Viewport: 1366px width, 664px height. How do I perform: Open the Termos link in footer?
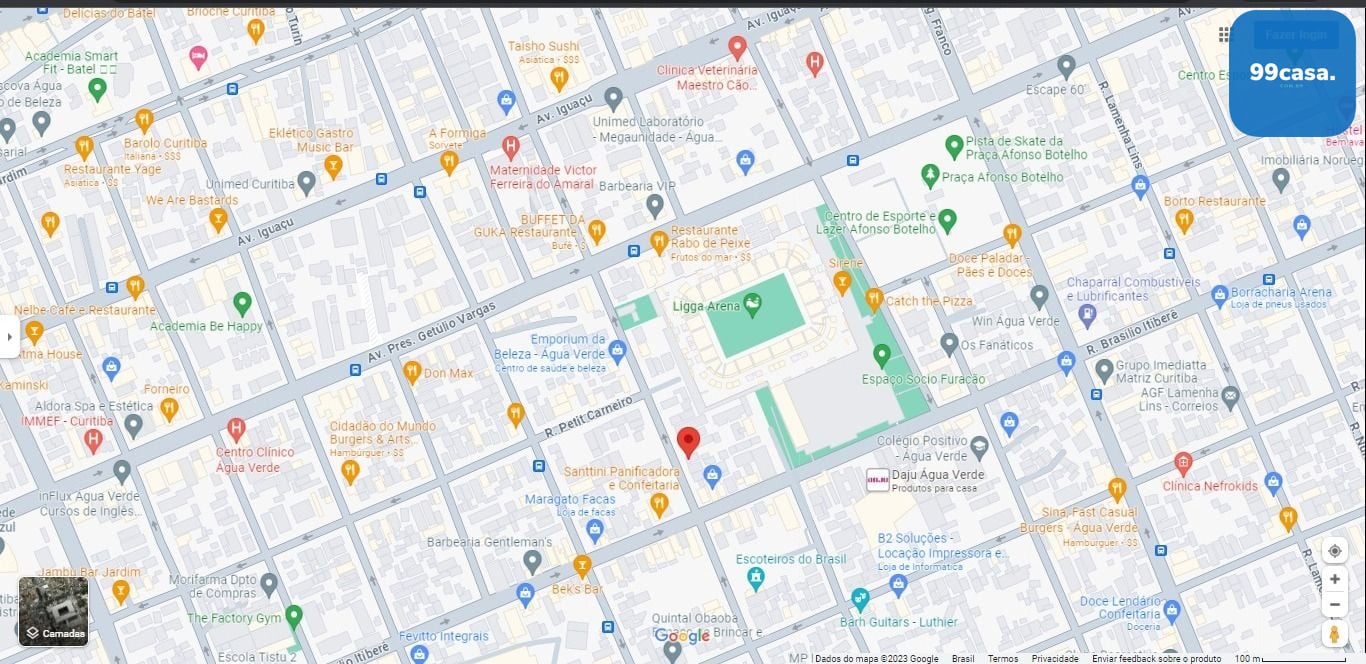1003,658
